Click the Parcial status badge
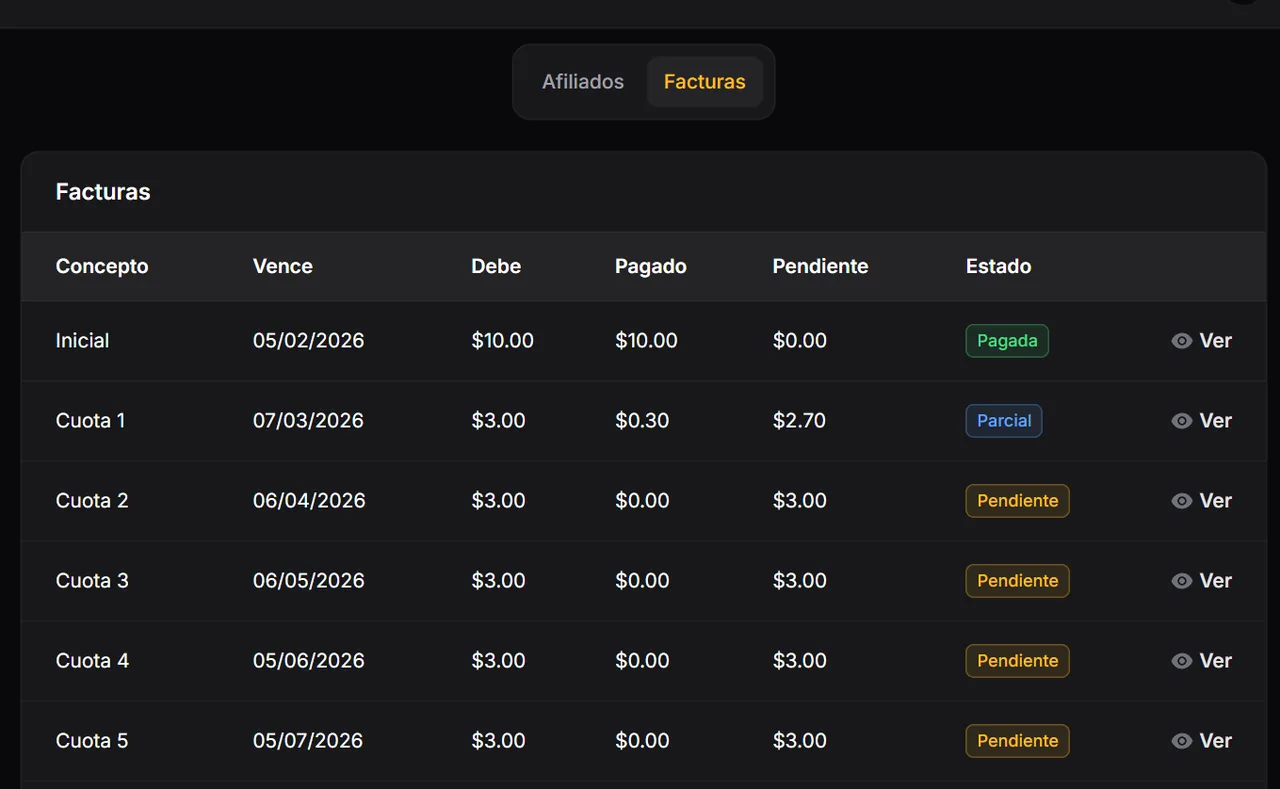The width and height of the screenshot is (1280, 789). 1004,421
